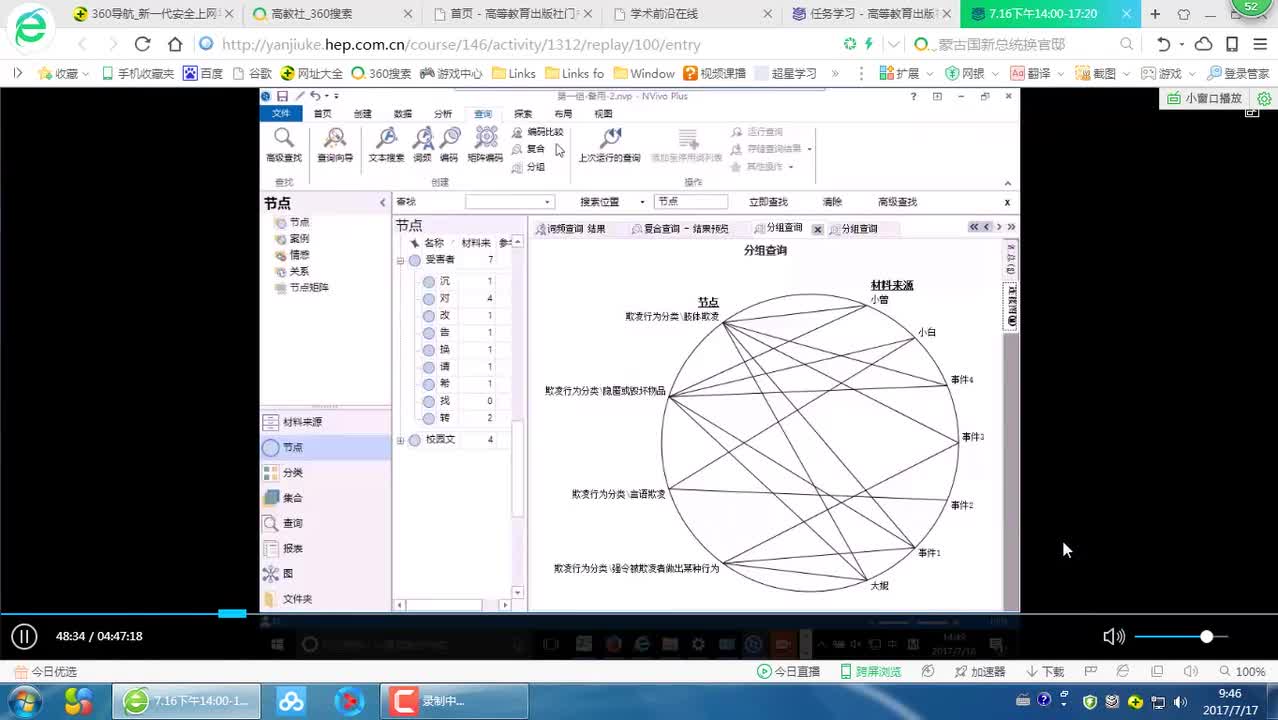Open 文件夹 in navigation sidebar
Screen dimensions: 1278x720
(325, 598)
